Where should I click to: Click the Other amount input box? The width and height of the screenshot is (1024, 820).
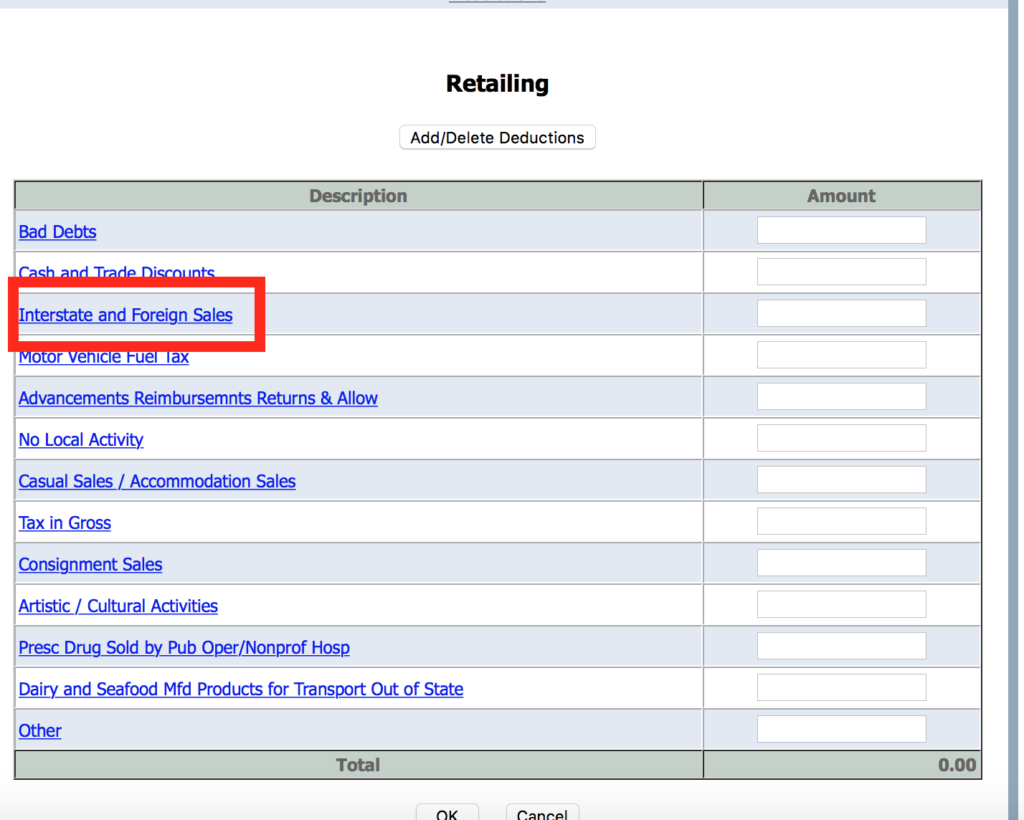pos(841,730)
